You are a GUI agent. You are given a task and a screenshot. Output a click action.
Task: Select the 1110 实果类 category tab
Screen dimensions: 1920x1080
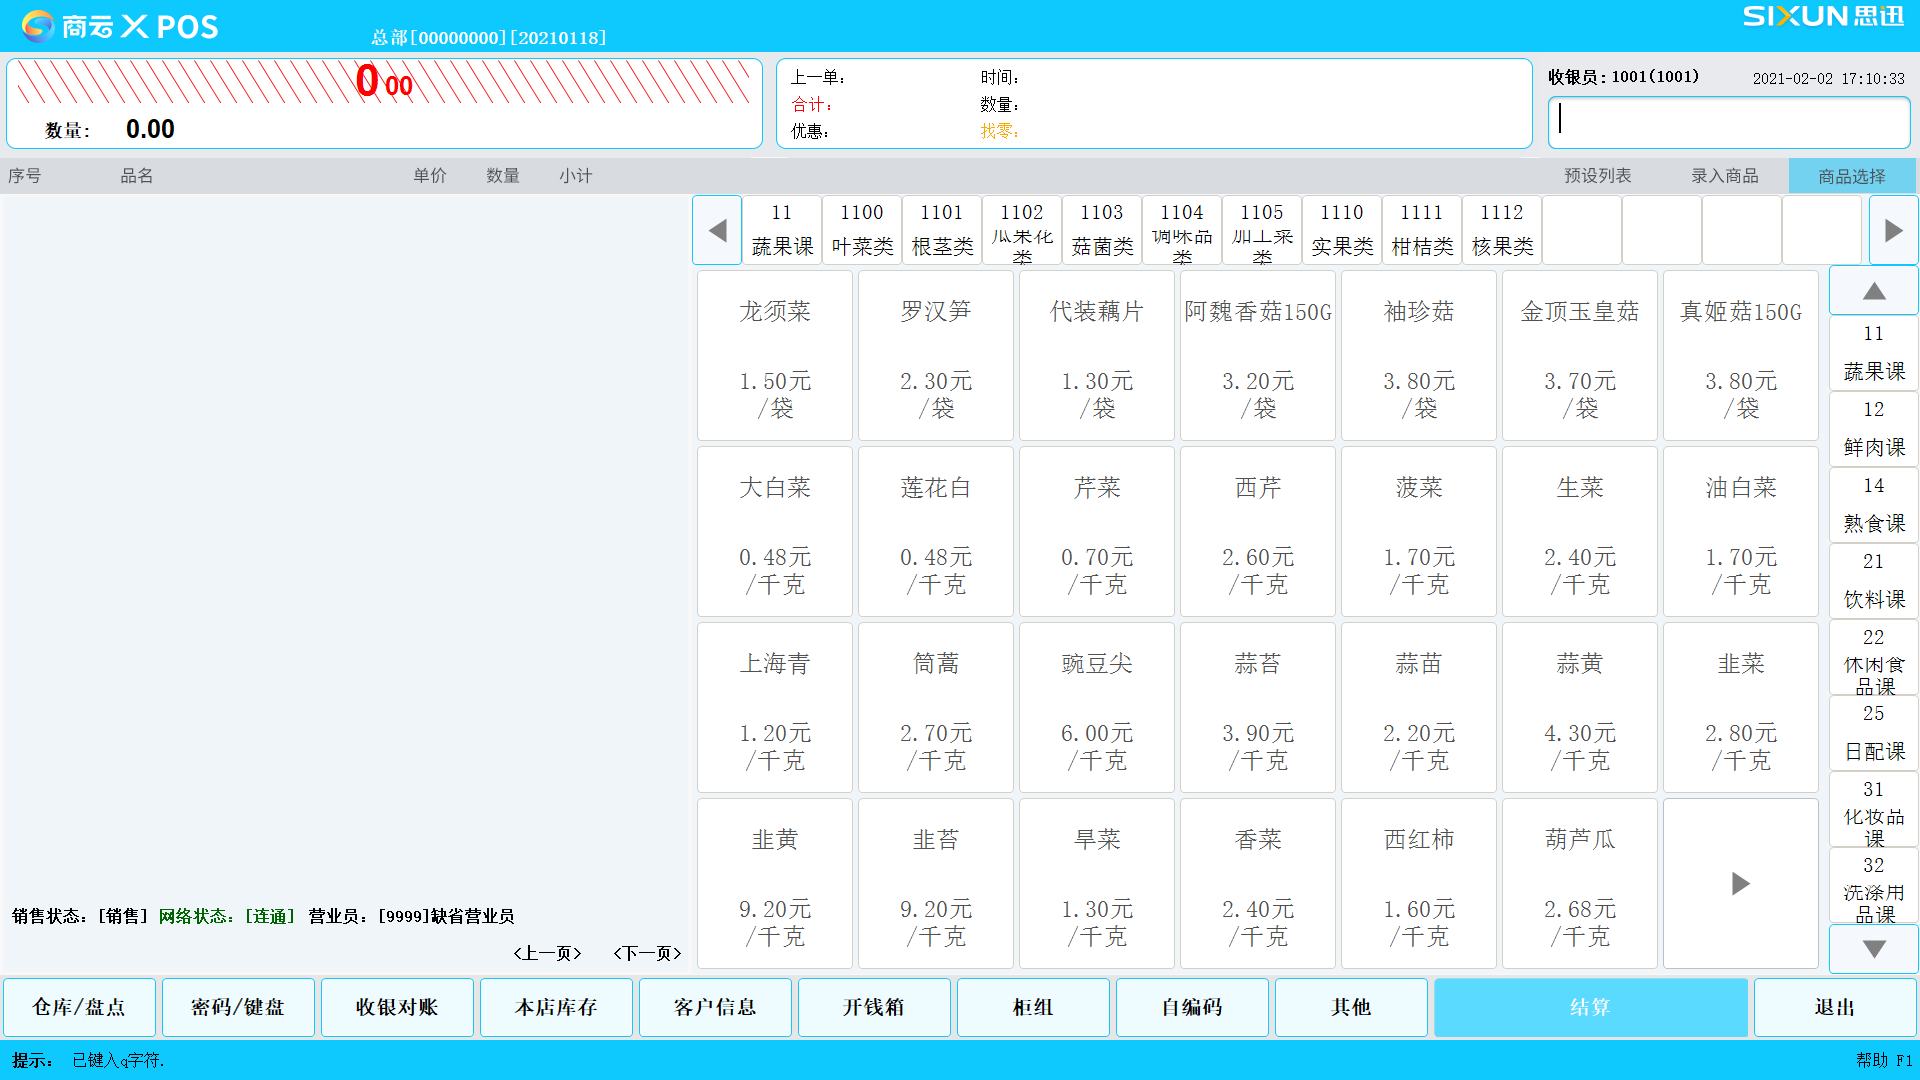coord(1342,230)
